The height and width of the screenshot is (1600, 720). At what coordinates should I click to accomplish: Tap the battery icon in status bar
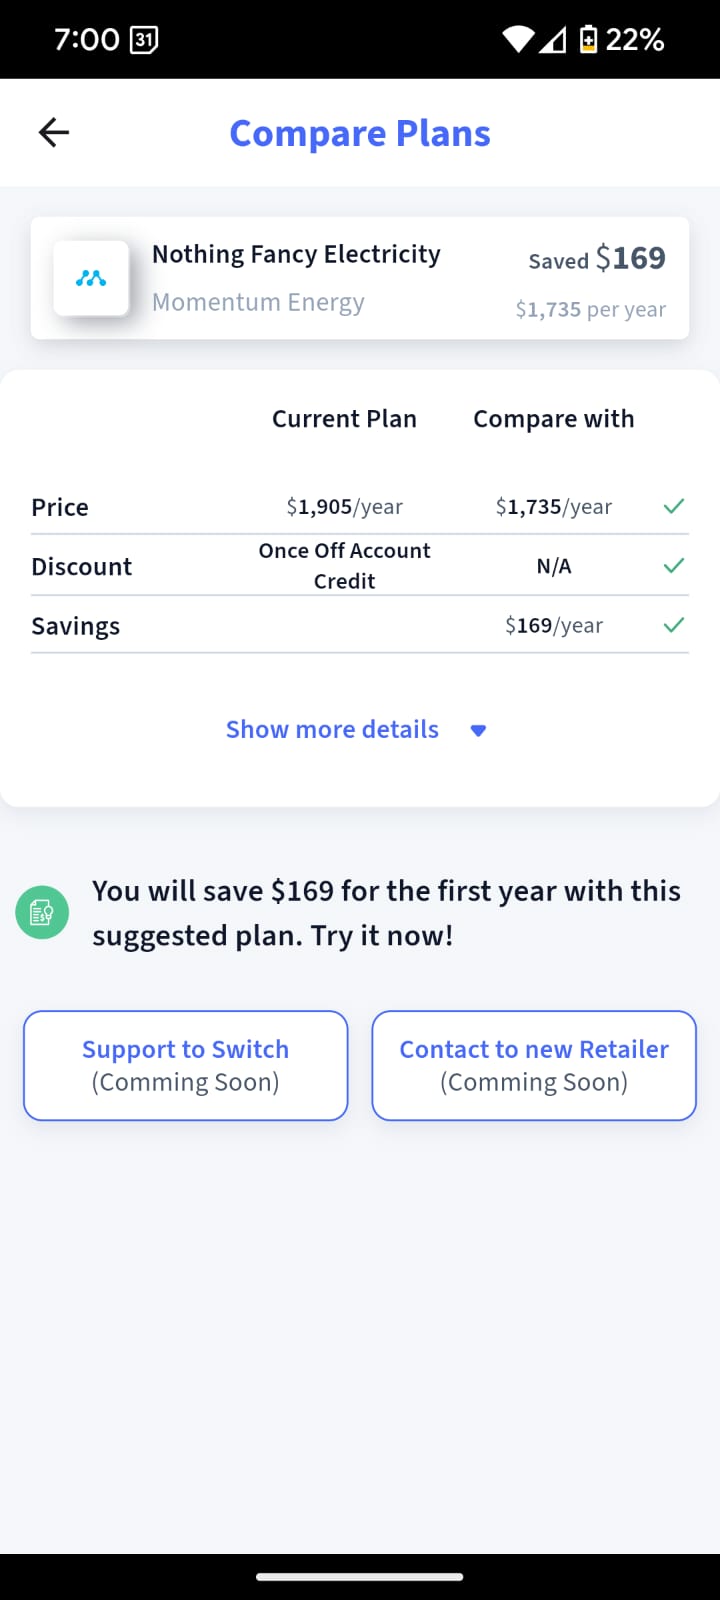pyautogui.click(x=589, y=40)
